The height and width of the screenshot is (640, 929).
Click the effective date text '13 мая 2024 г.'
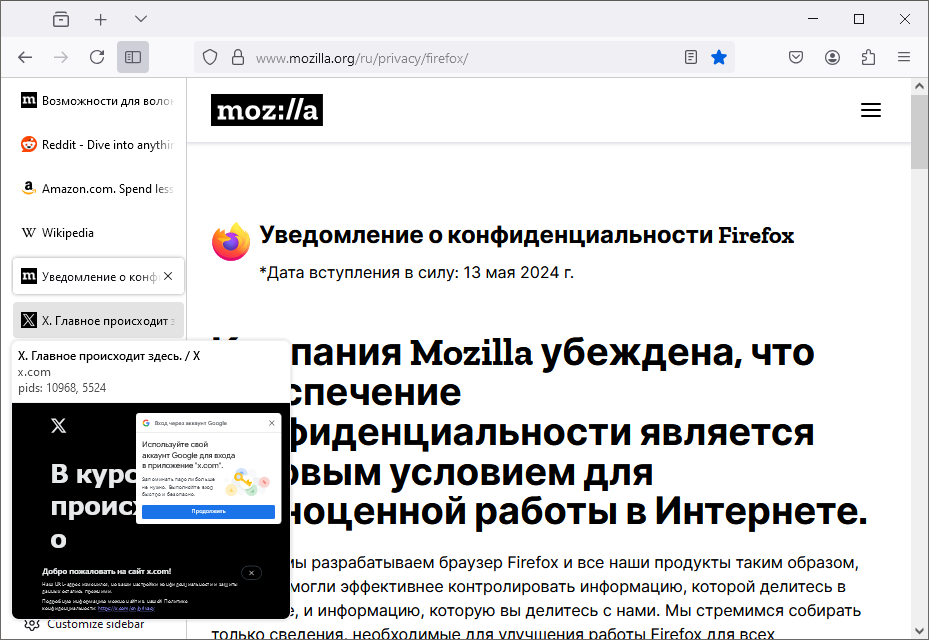[518, 273]
